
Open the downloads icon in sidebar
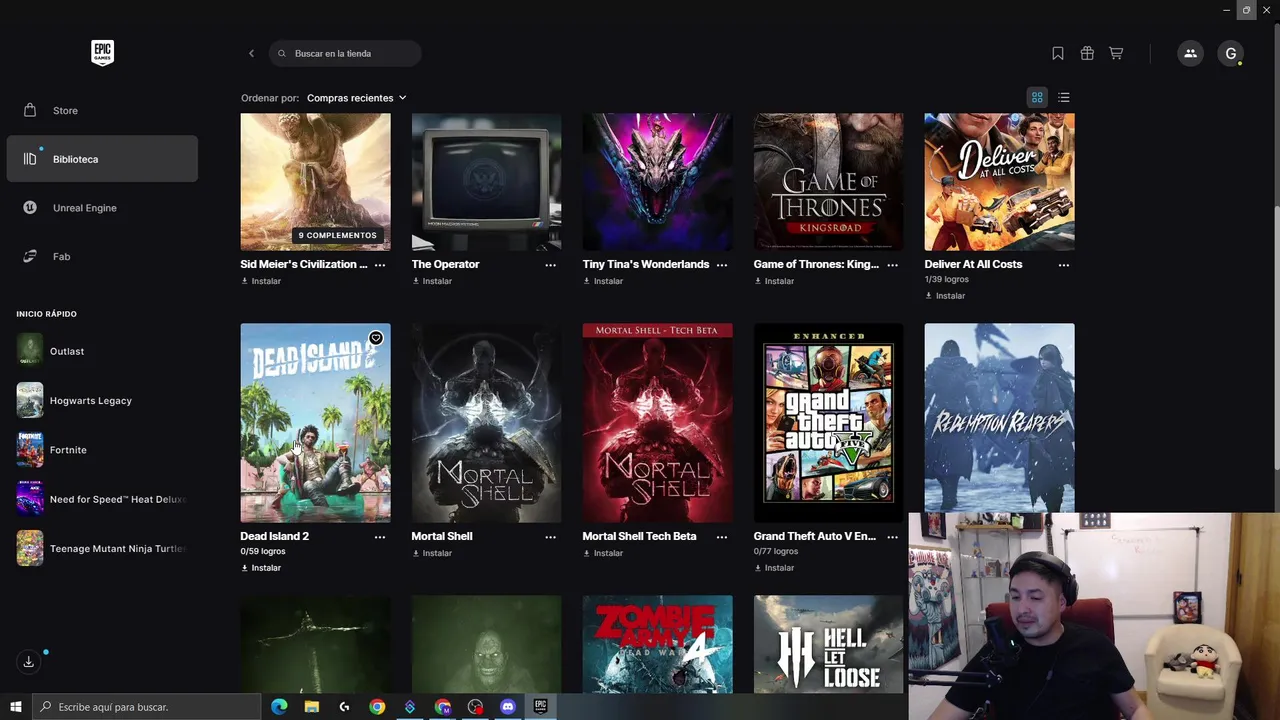[29, 662]
